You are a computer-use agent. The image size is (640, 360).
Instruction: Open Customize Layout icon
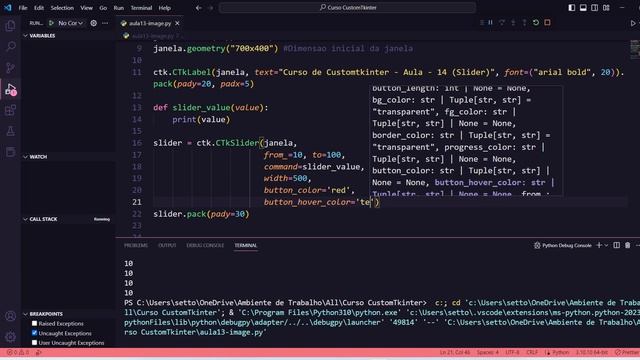click(606, 8)
